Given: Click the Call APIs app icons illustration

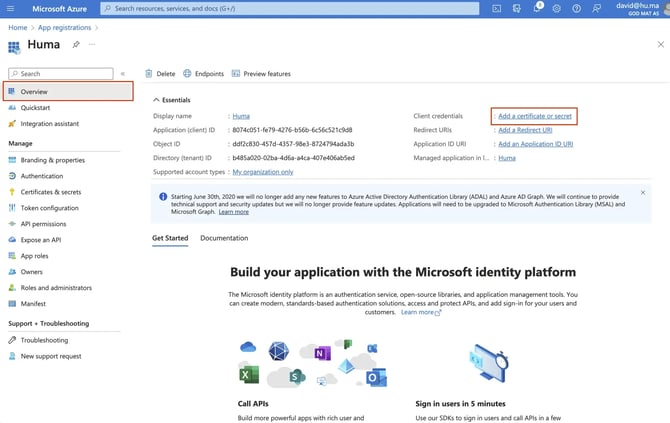Looking at the screenshot, I should 313,363.
